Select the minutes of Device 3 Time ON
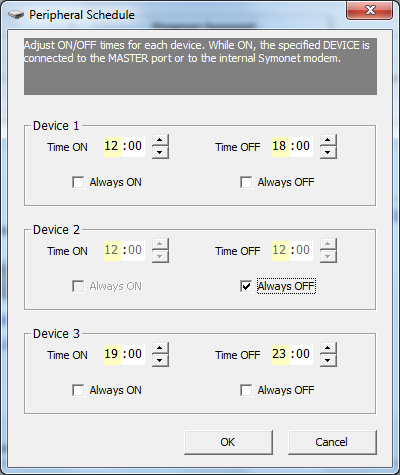400x475 pixels. click(135, 354)
